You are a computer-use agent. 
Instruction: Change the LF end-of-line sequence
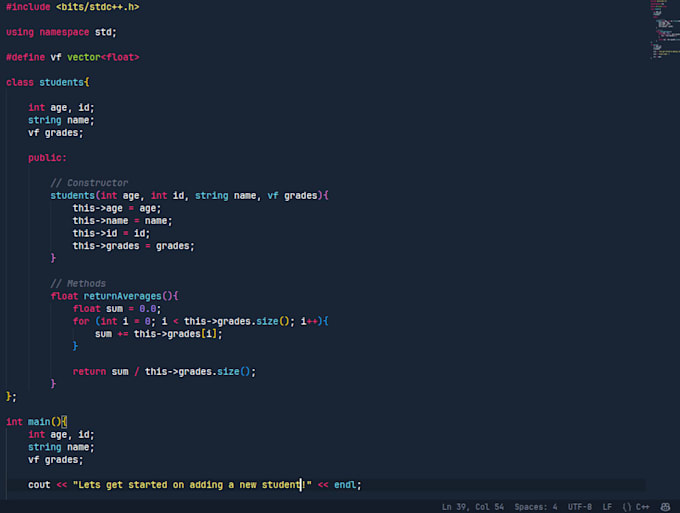pos(607,506)
